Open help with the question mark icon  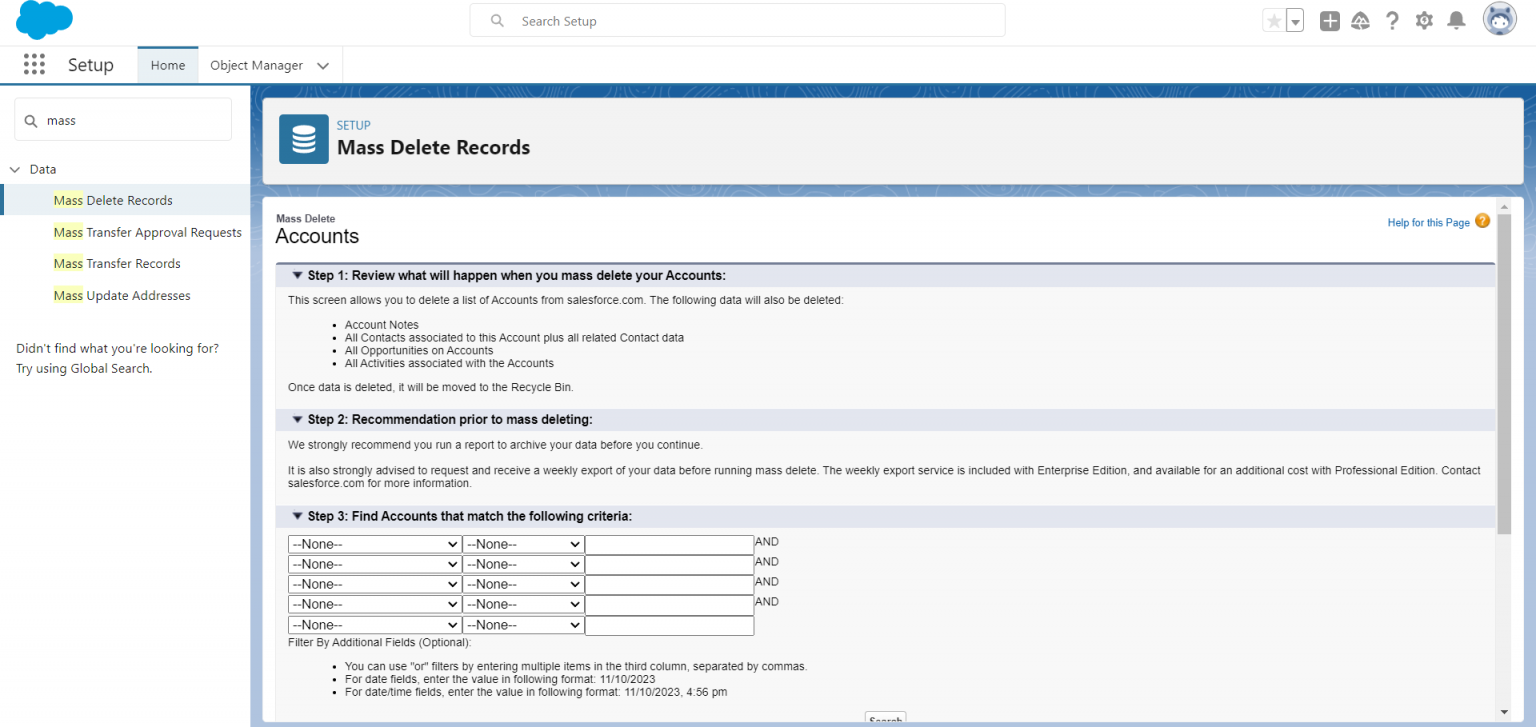[1392, 20]
